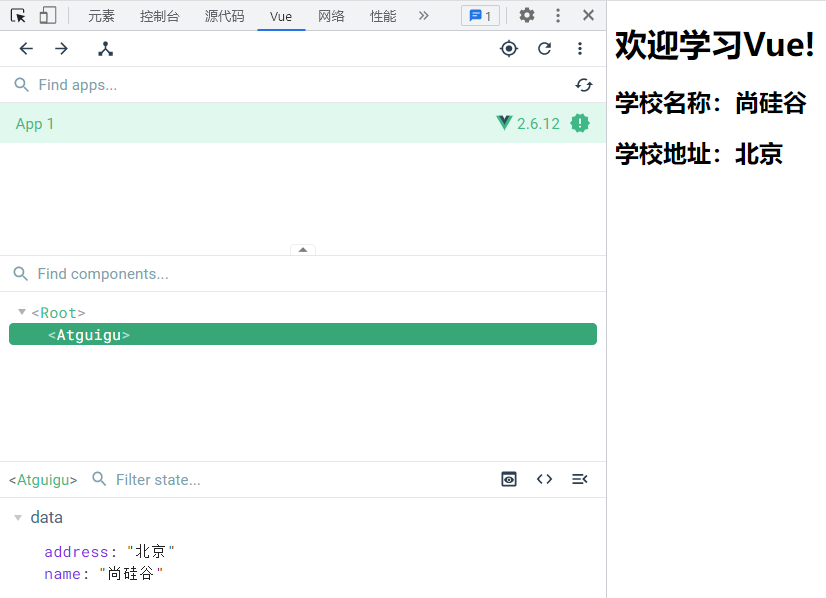Expand more DevTools tabs chevron
The image size is (826, 598).
tap(423, 15)
